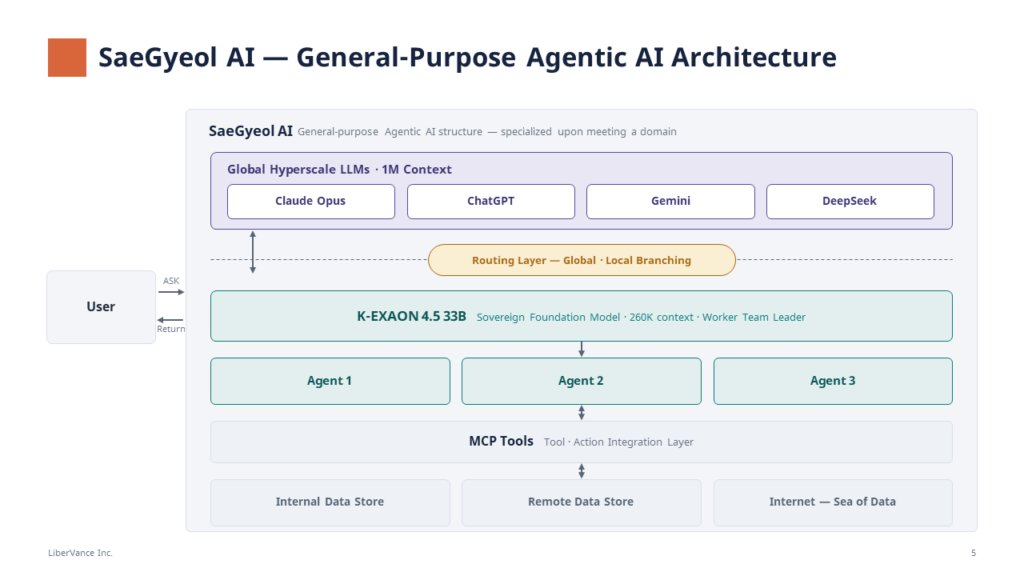Click the ChatGPT box
This screenshot has width=1024, height=576.
click(491, 201)
